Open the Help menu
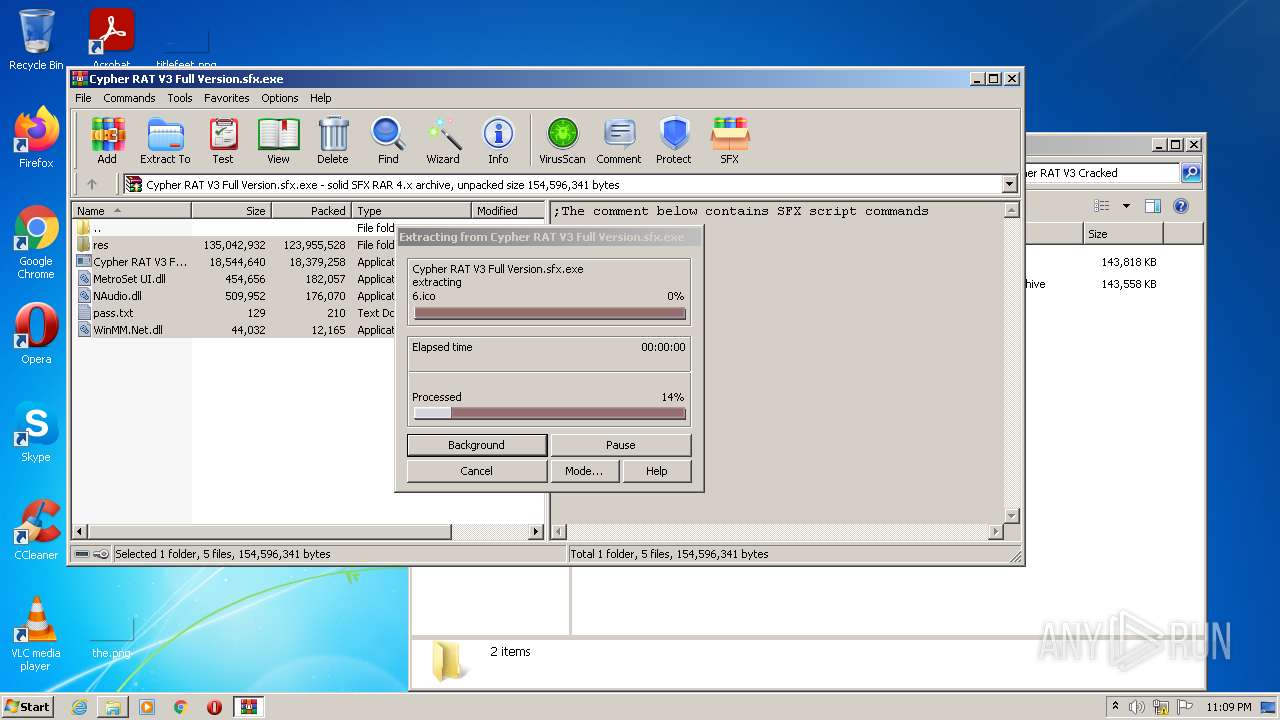Screen dimensions: 1280x720 (x=320, y=98)
